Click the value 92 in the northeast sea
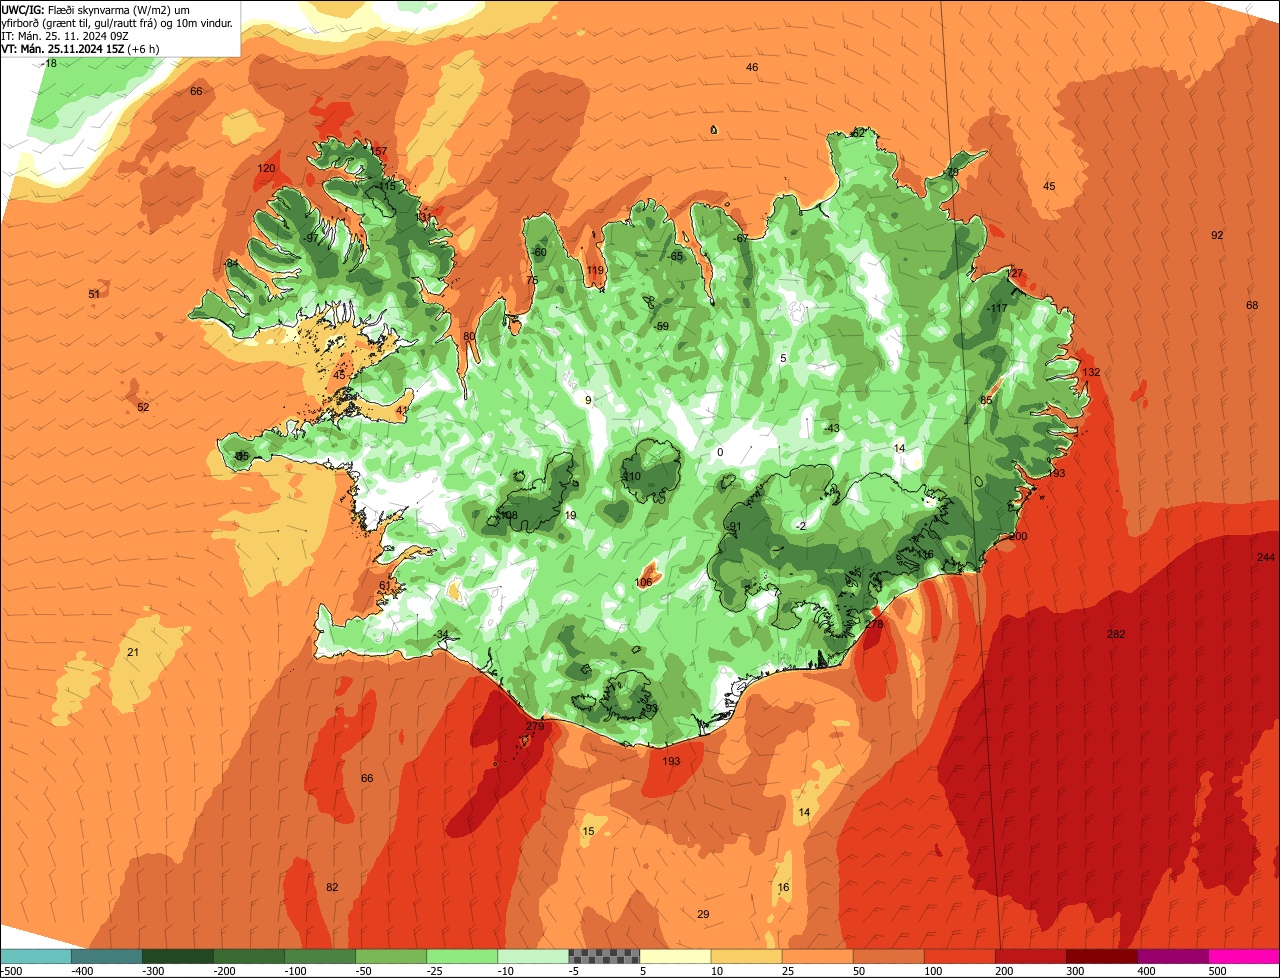The height and width of the screenshot is (978, 1280). 1217,236
